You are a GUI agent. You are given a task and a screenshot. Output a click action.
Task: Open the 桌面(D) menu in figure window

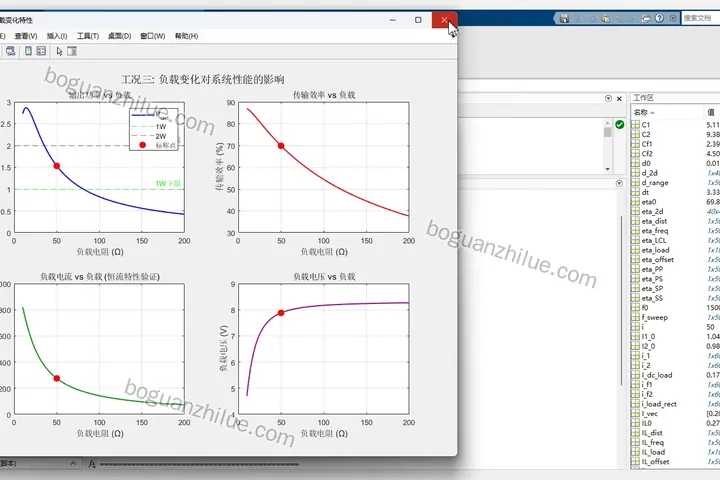[x=119, y=36]
